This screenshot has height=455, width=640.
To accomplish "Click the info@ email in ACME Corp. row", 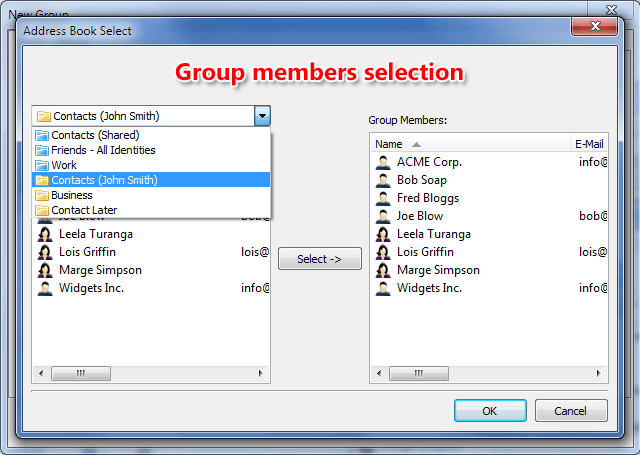I will point(593,162).
